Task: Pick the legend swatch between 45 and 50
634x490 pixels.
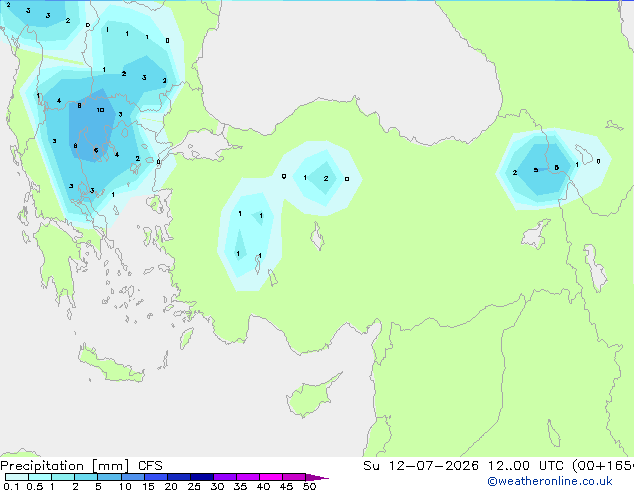Action: 294,477
